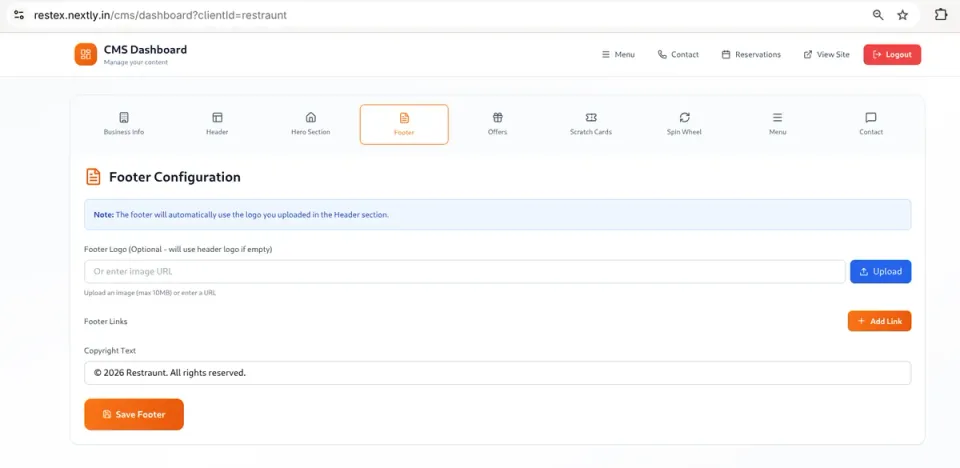Click the Footer Links label
This screenshot has width=960, height=468.
pos(106,321)
